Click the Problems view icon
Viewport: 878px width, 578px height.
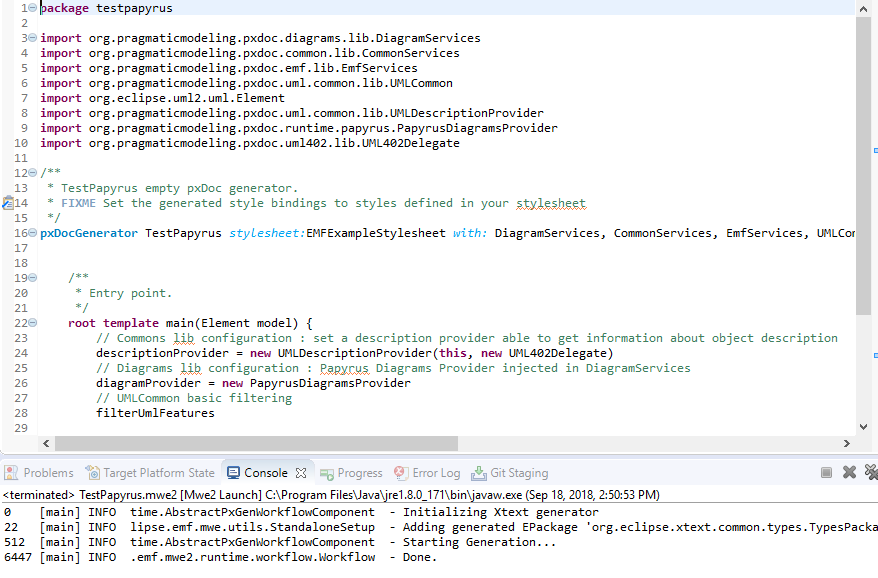pyautogui.click(x=12, y=473)
